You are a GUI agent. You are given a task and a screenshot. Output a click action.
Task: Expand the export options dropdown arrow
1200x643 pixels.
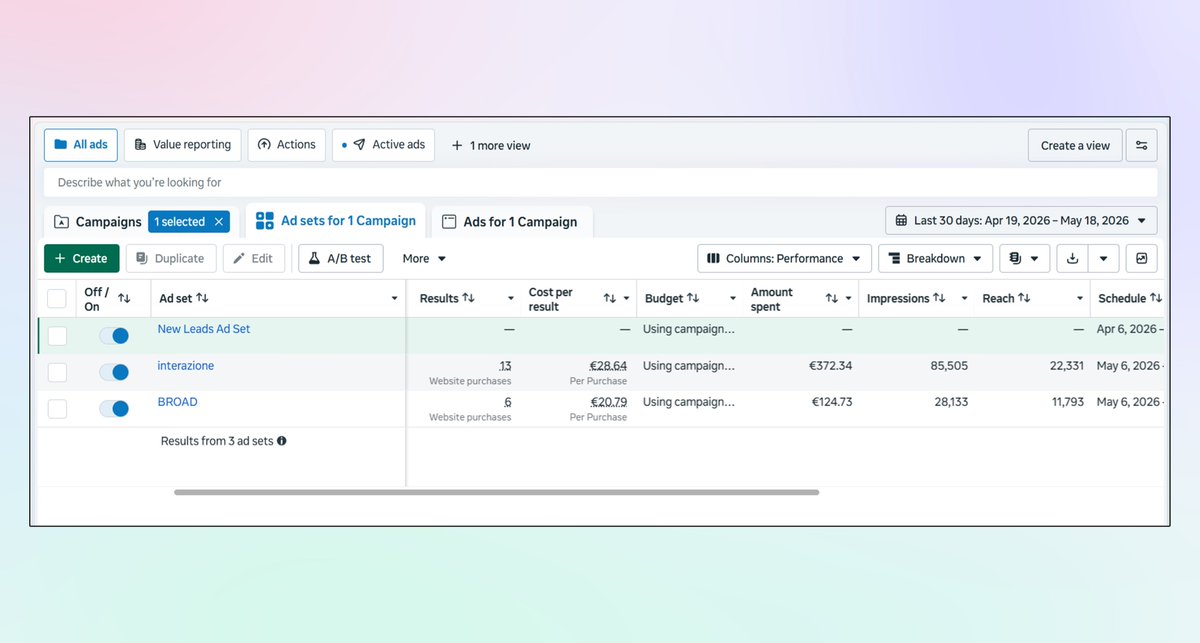[x=1103, y=258]
